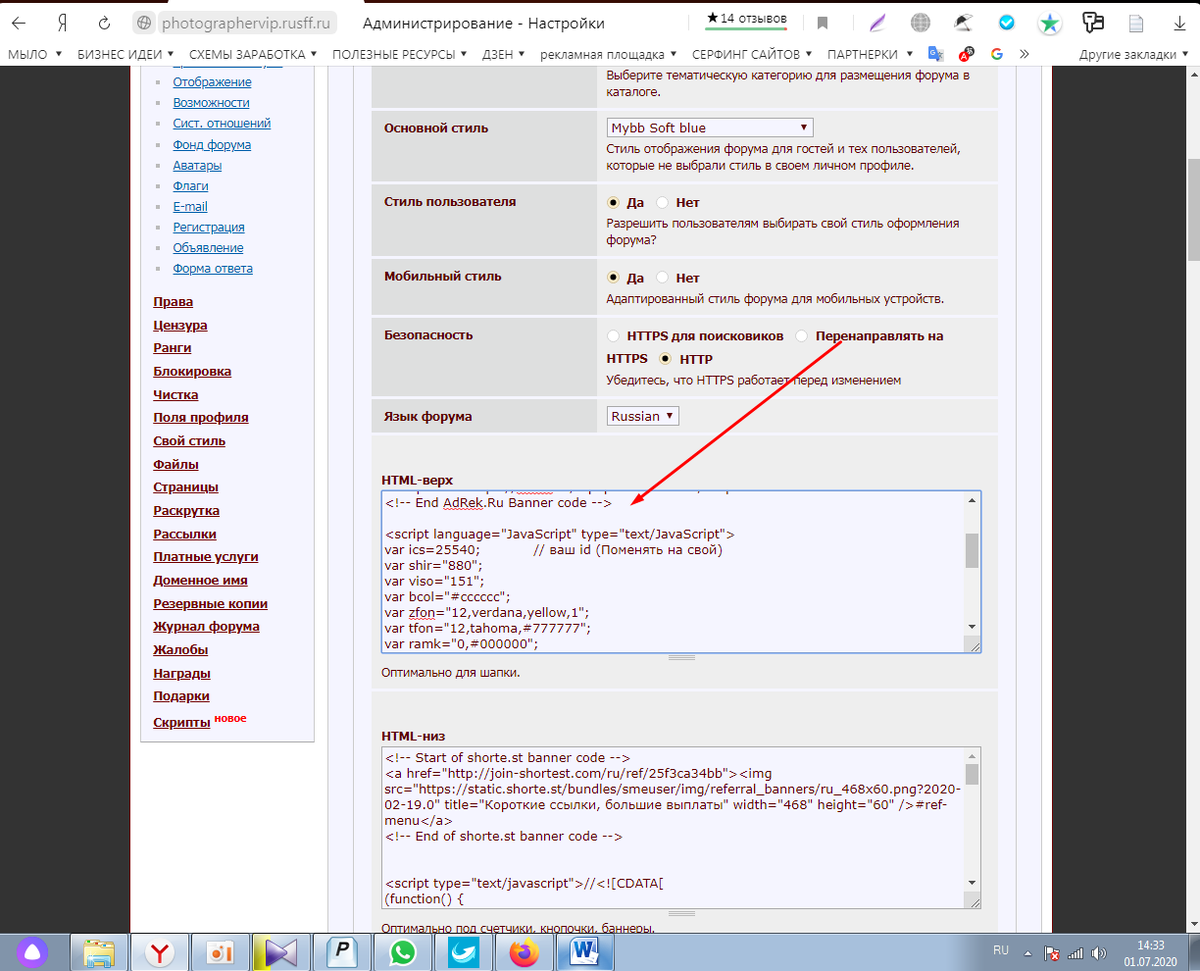Open the E-mail settings link
The image size is (1200, 971).
point(190,206)
